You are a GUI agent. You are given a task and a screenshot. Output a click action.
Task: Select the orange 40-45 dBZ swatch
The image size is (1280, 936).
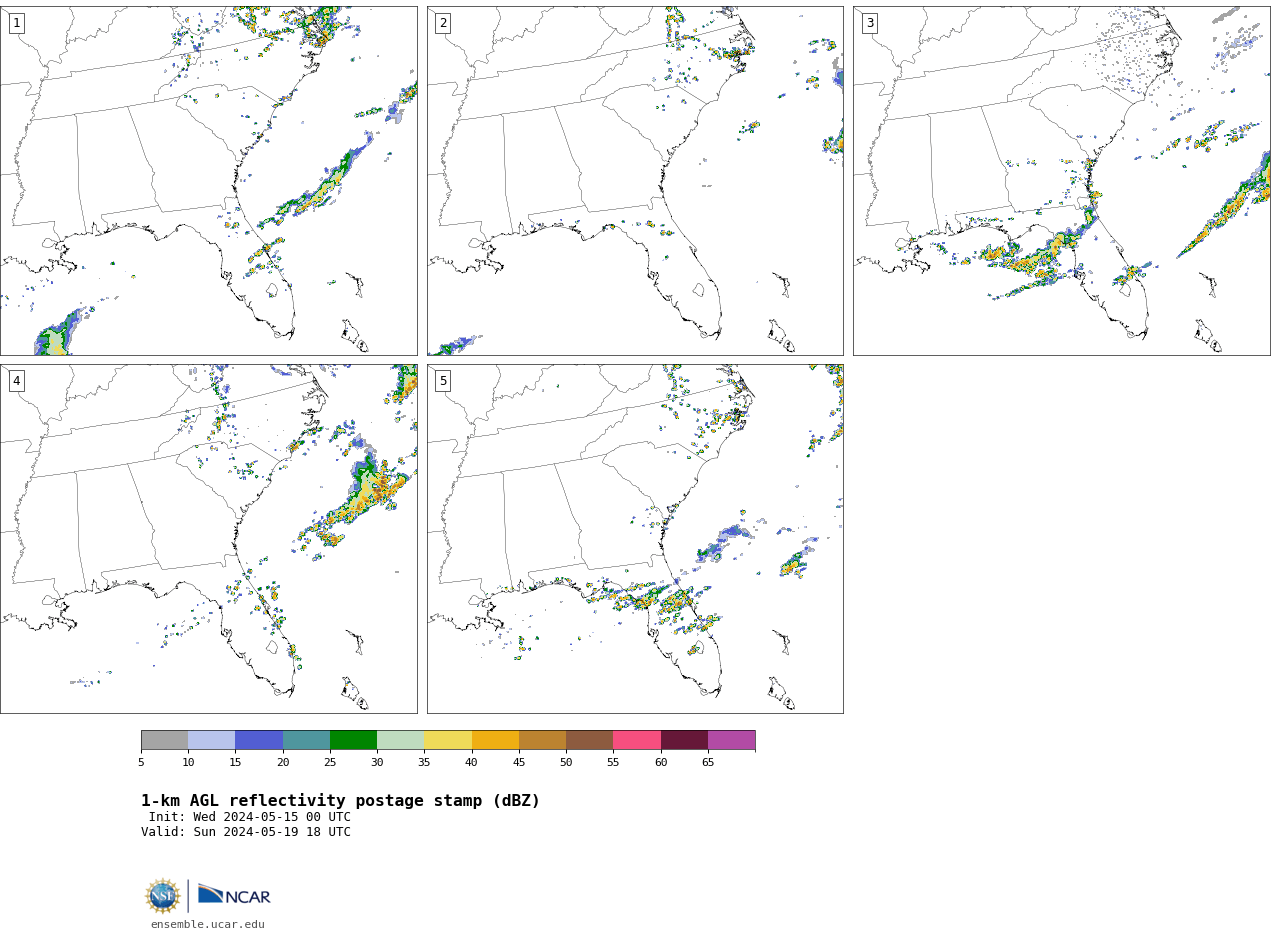pos(495,740)
